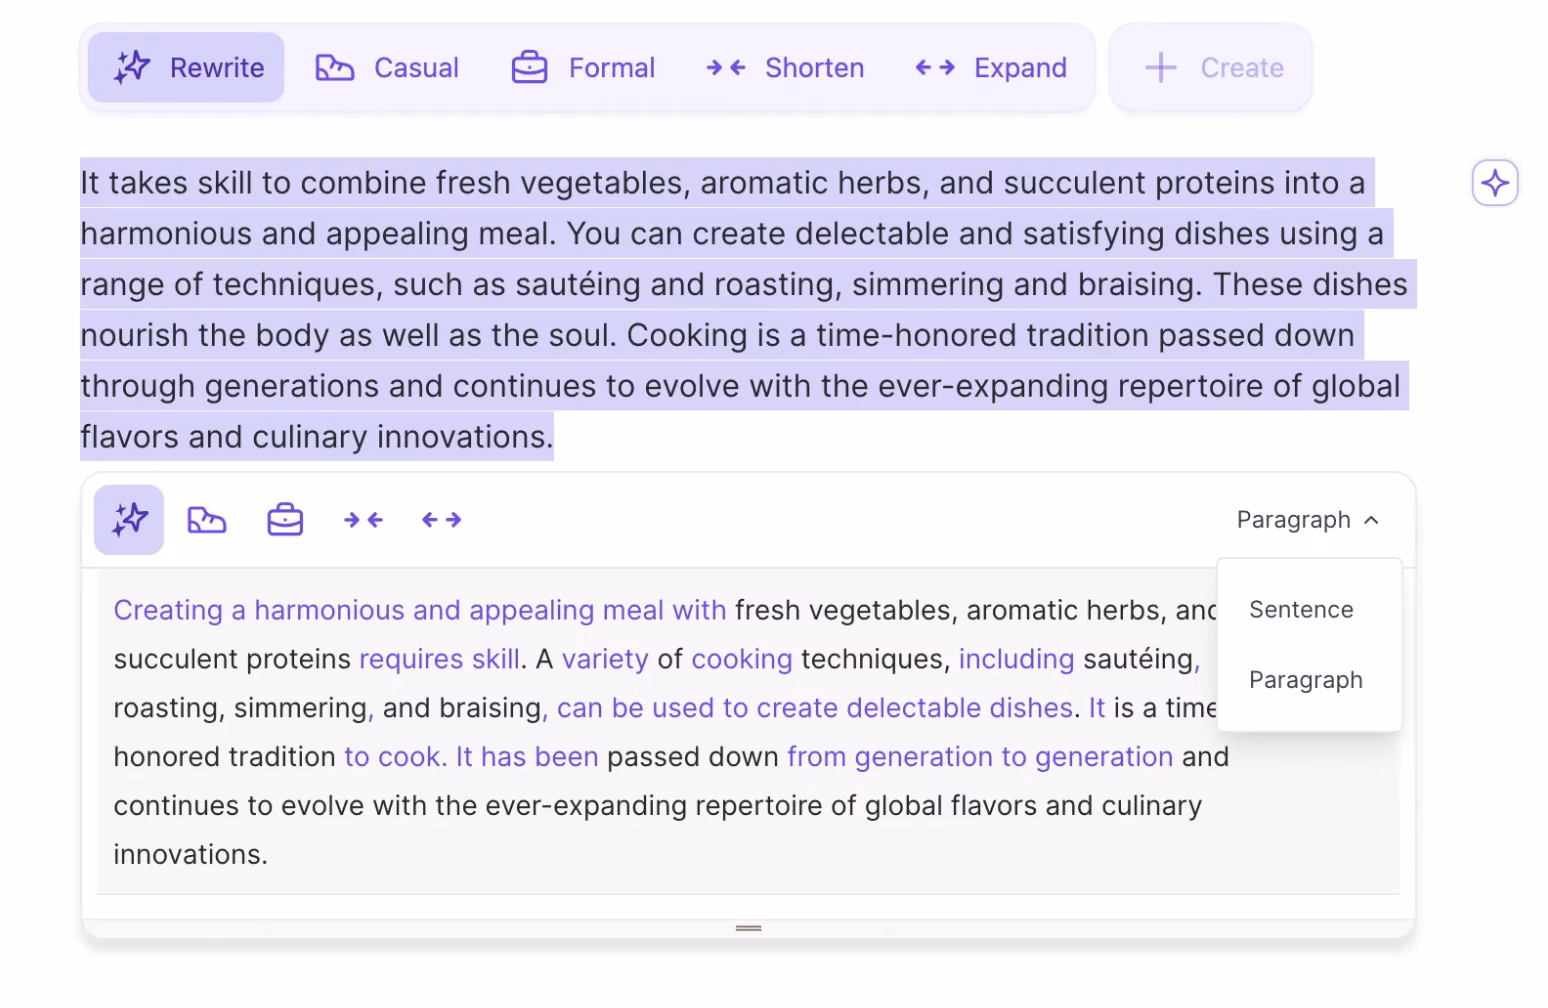Viewport: 1548px width, 1008px height.
Task: Click the AI sparkle icon at right
Action: (1495, 183)
